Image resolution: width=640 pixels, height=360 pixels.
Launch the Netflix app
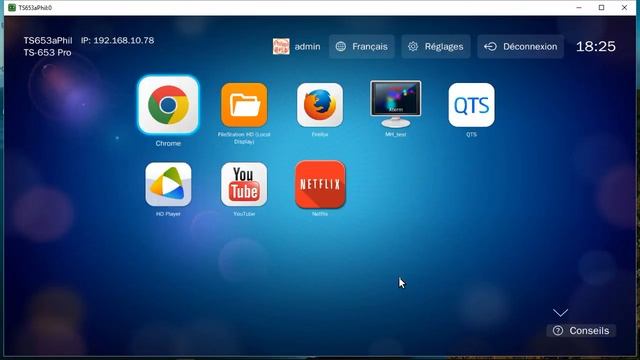320,184
